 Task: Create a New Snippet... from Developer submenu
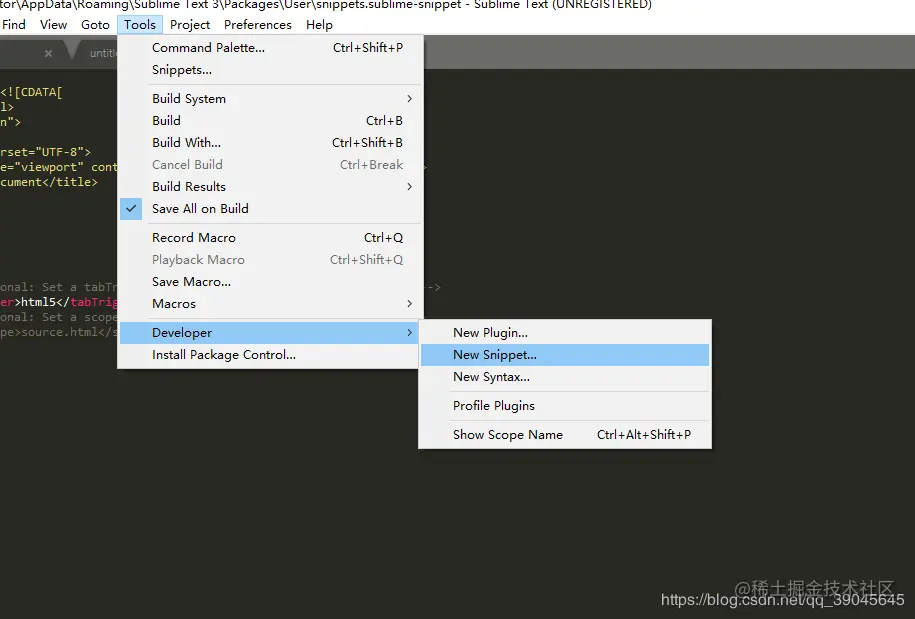[x=565, y=355]
